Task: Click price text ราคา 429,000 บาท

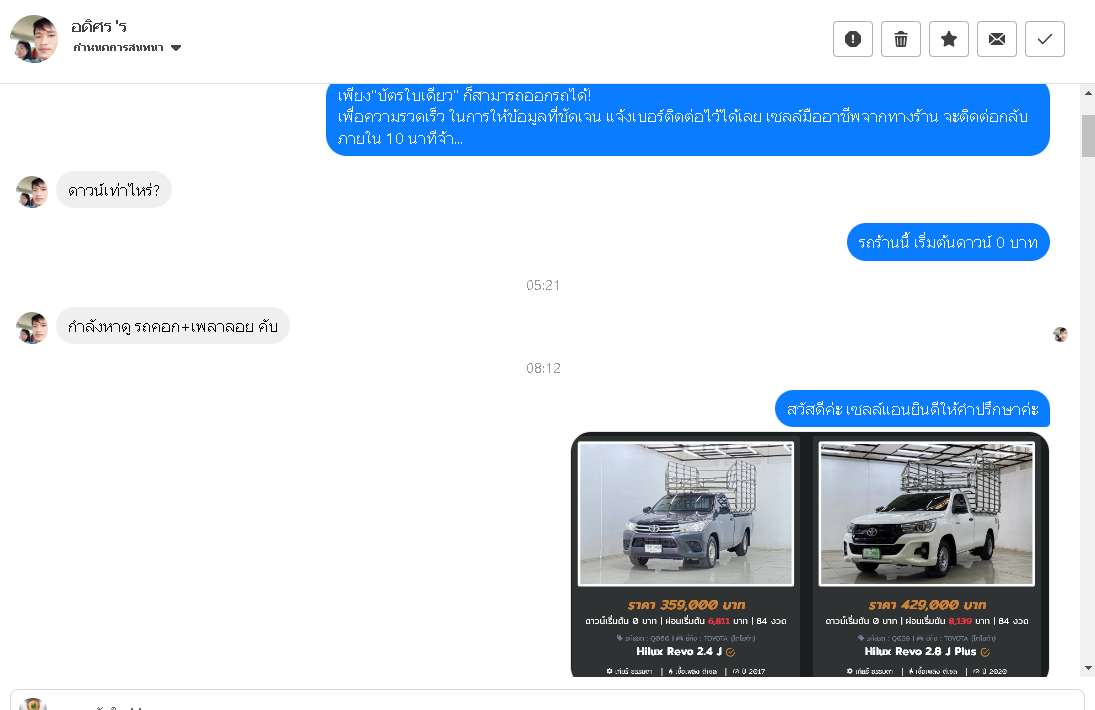Action: point(927,605)
